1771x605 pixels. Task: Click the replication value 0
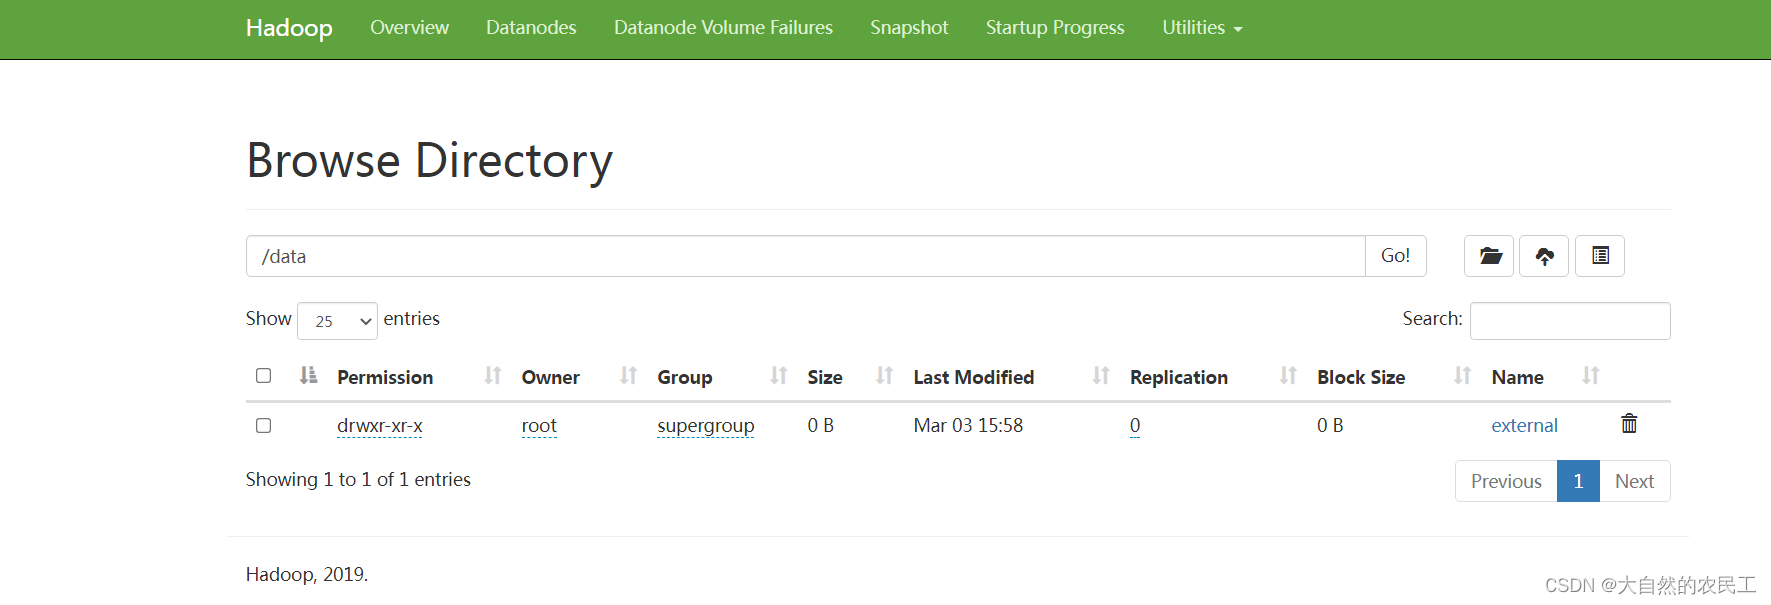(1135, 426)
